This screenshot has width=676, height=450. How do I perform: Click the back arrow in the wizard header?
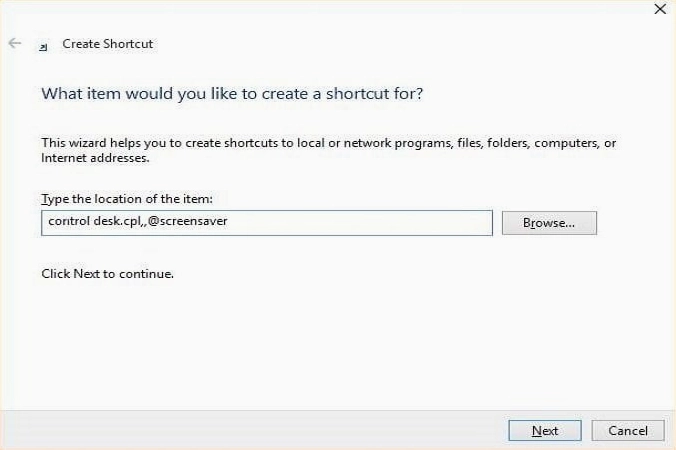point(15,44)
